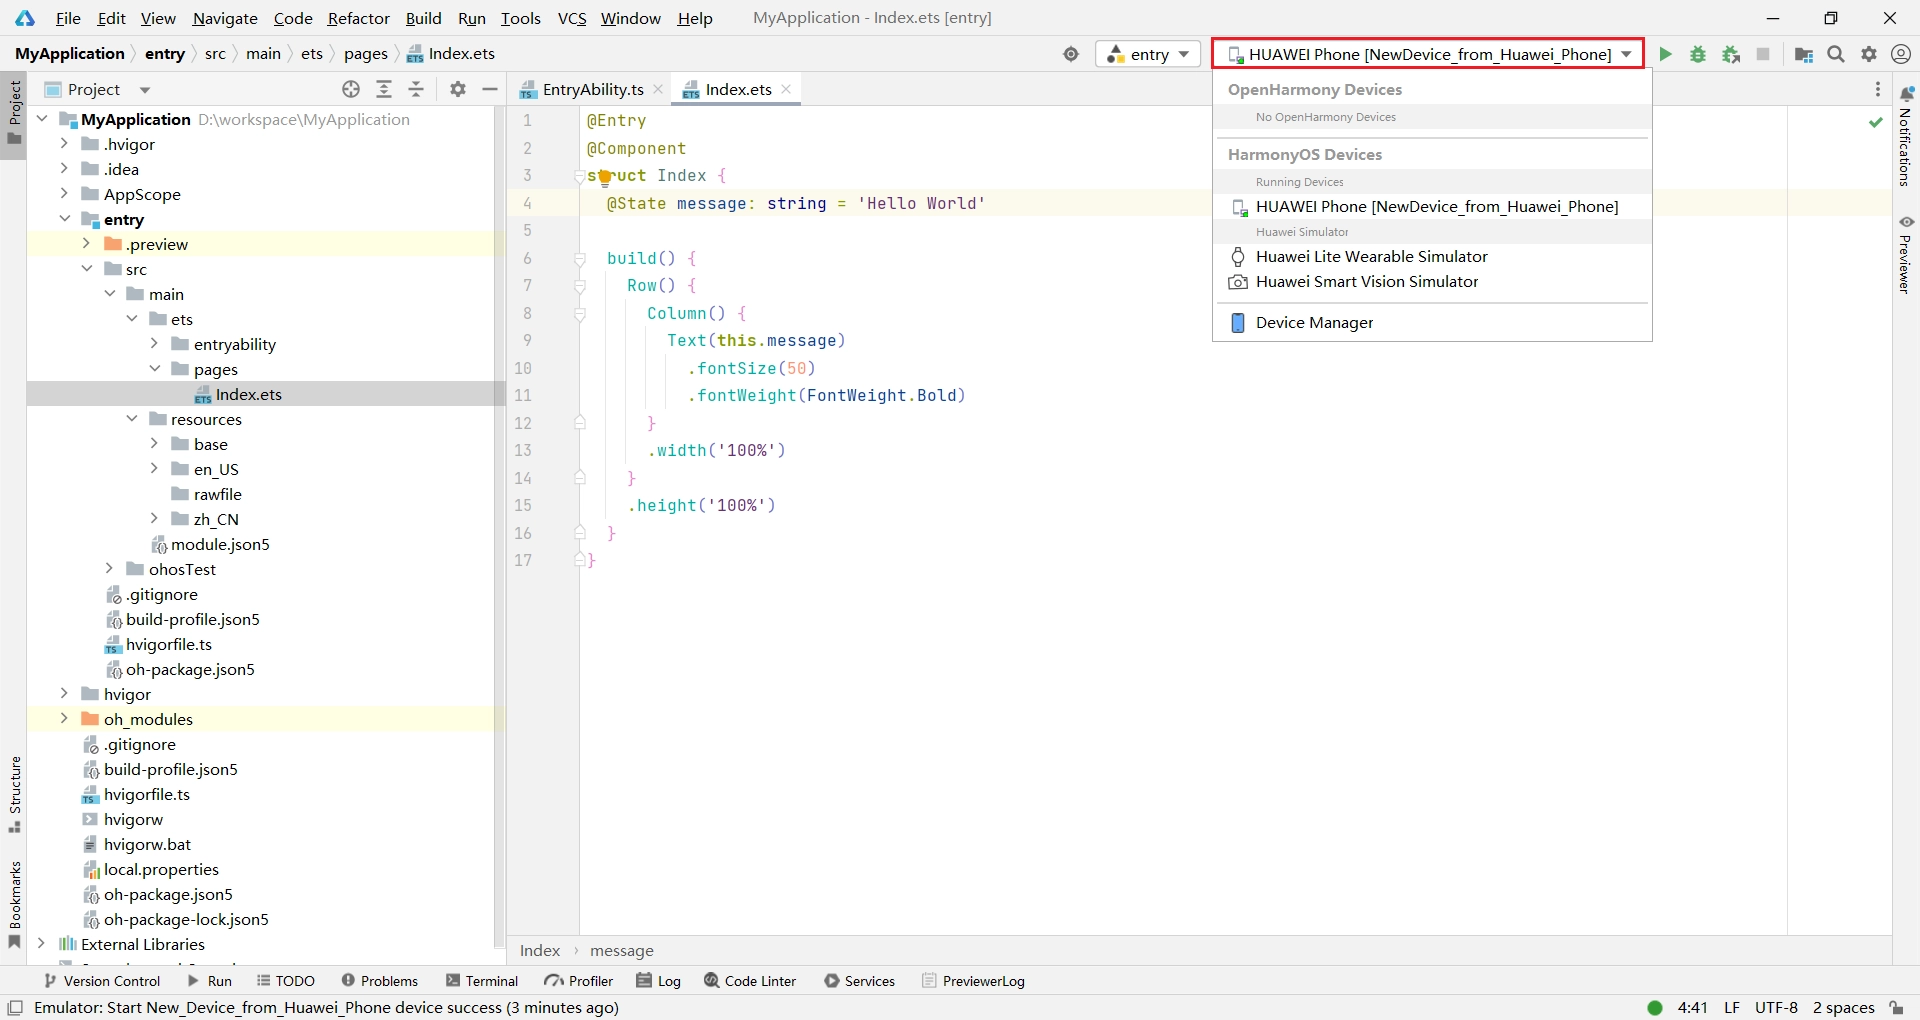1920x1020 pixels.
Task: Open the entry module configuration dropdown
Action: [1148, 54]
